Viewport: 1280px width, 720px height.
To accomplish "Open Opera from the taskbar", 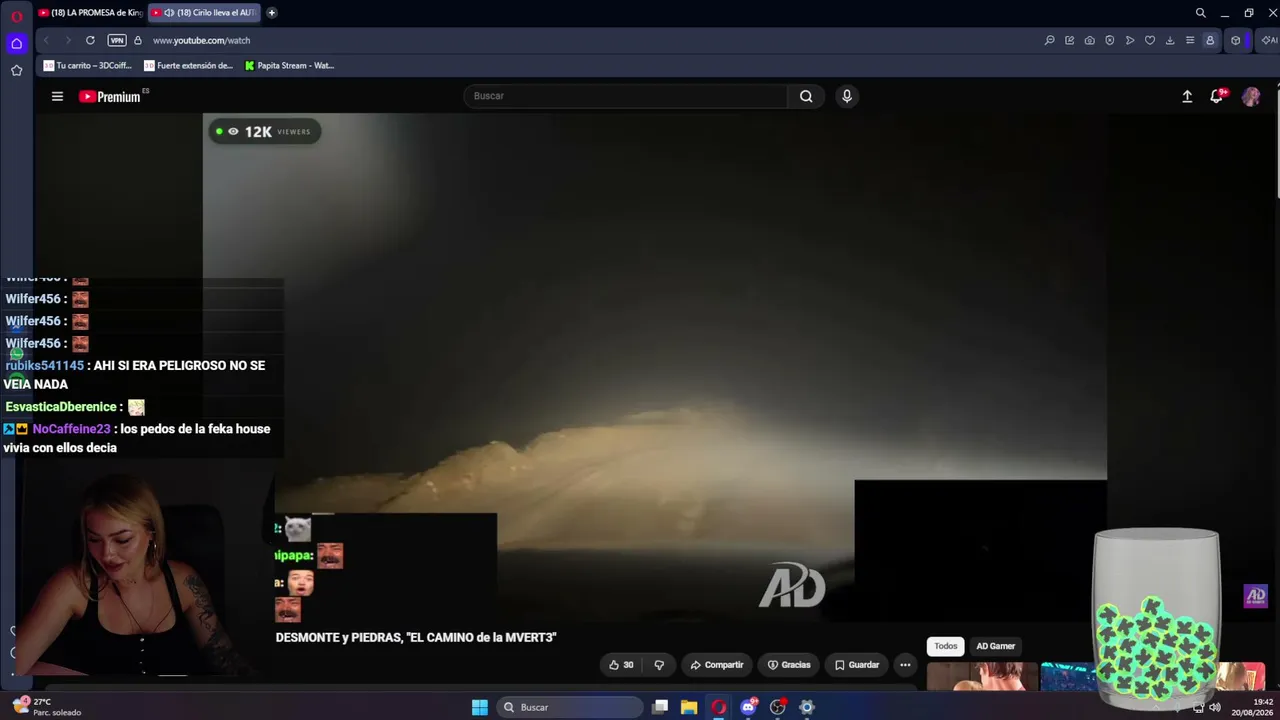I will click(719, 707).
